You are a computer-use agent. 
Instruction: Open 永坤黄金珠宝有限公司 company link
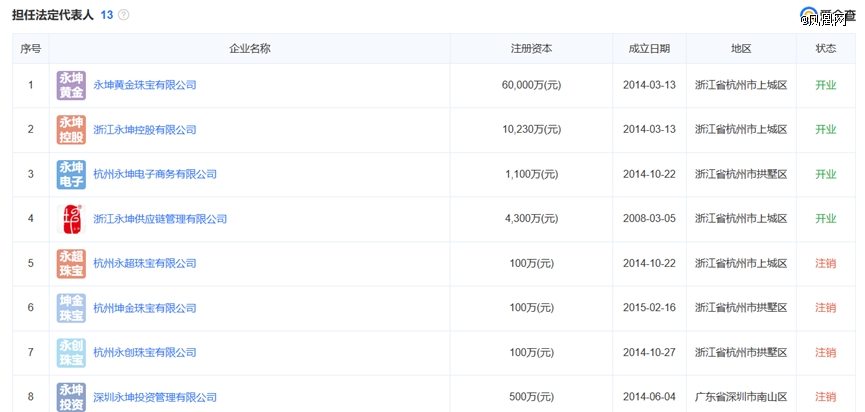[144, 85]
